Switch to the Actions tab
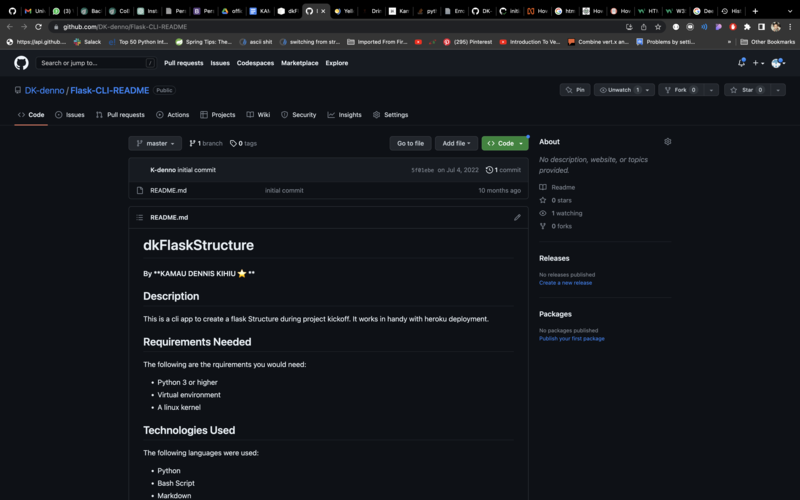 pos(173,115)
